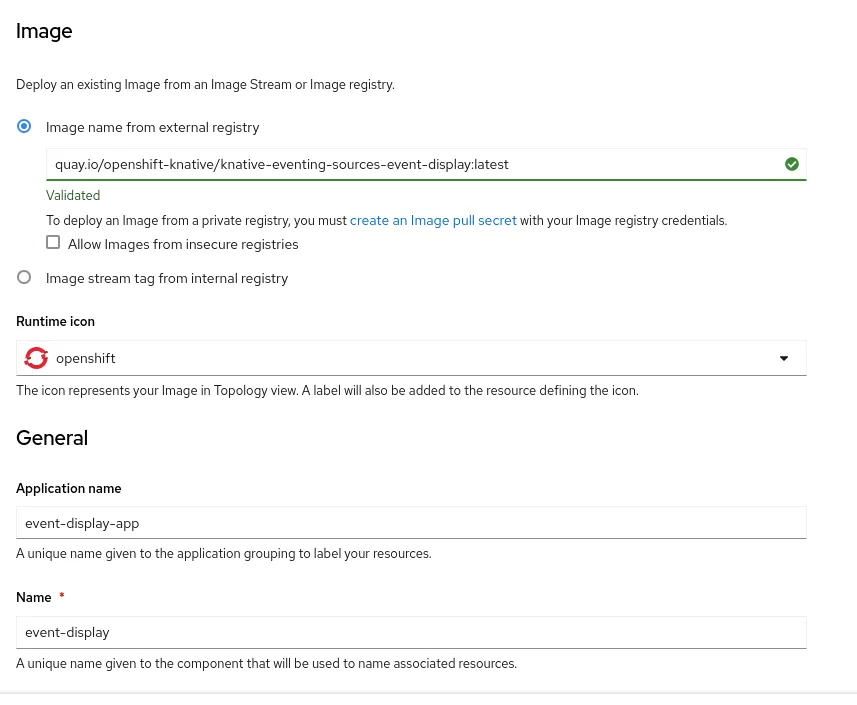Enable the "Allow Images from insecure registries" checkbox

53,243
